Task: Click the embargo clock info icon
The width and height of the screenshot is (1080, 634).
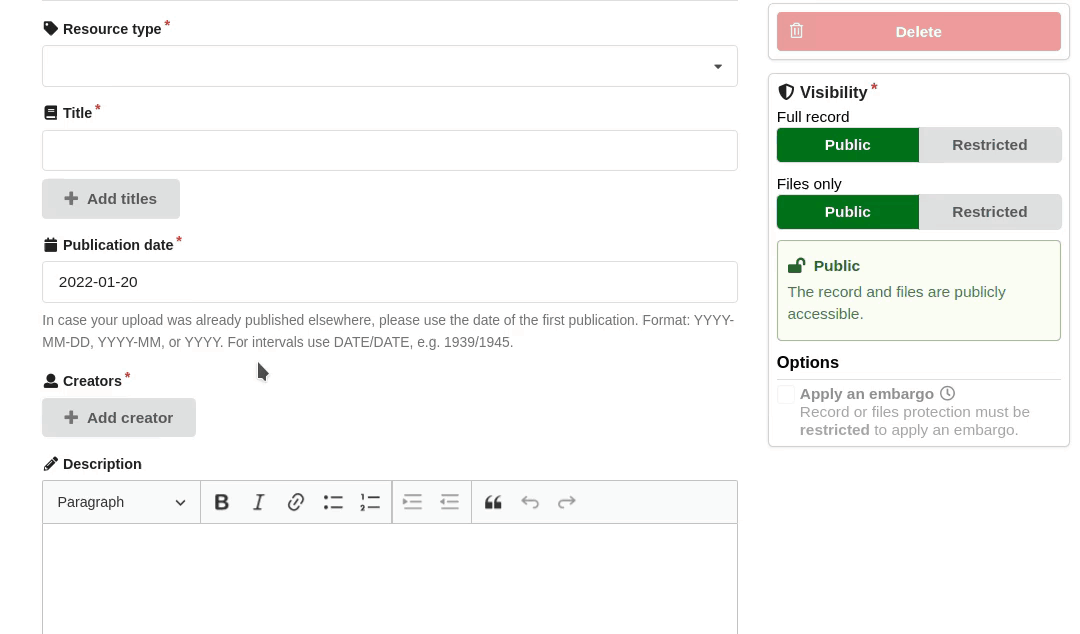Action: tap(948, 393)
